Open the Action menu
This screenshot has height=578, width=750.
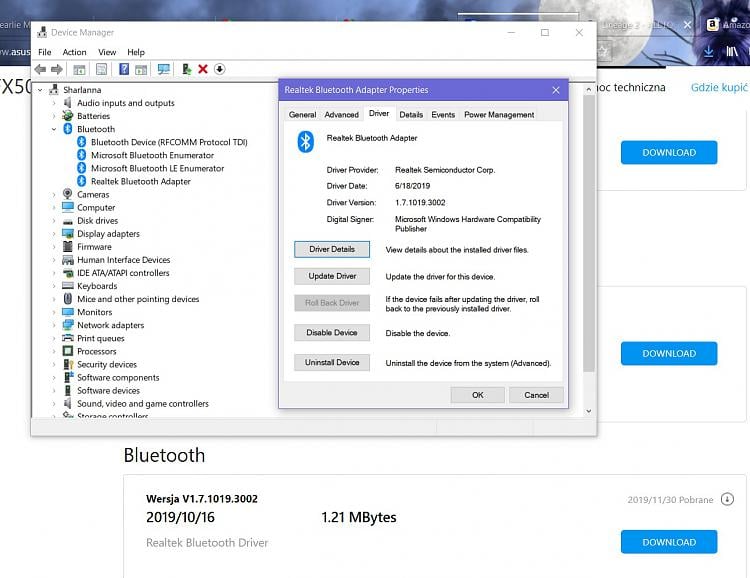tap(75, 52)
